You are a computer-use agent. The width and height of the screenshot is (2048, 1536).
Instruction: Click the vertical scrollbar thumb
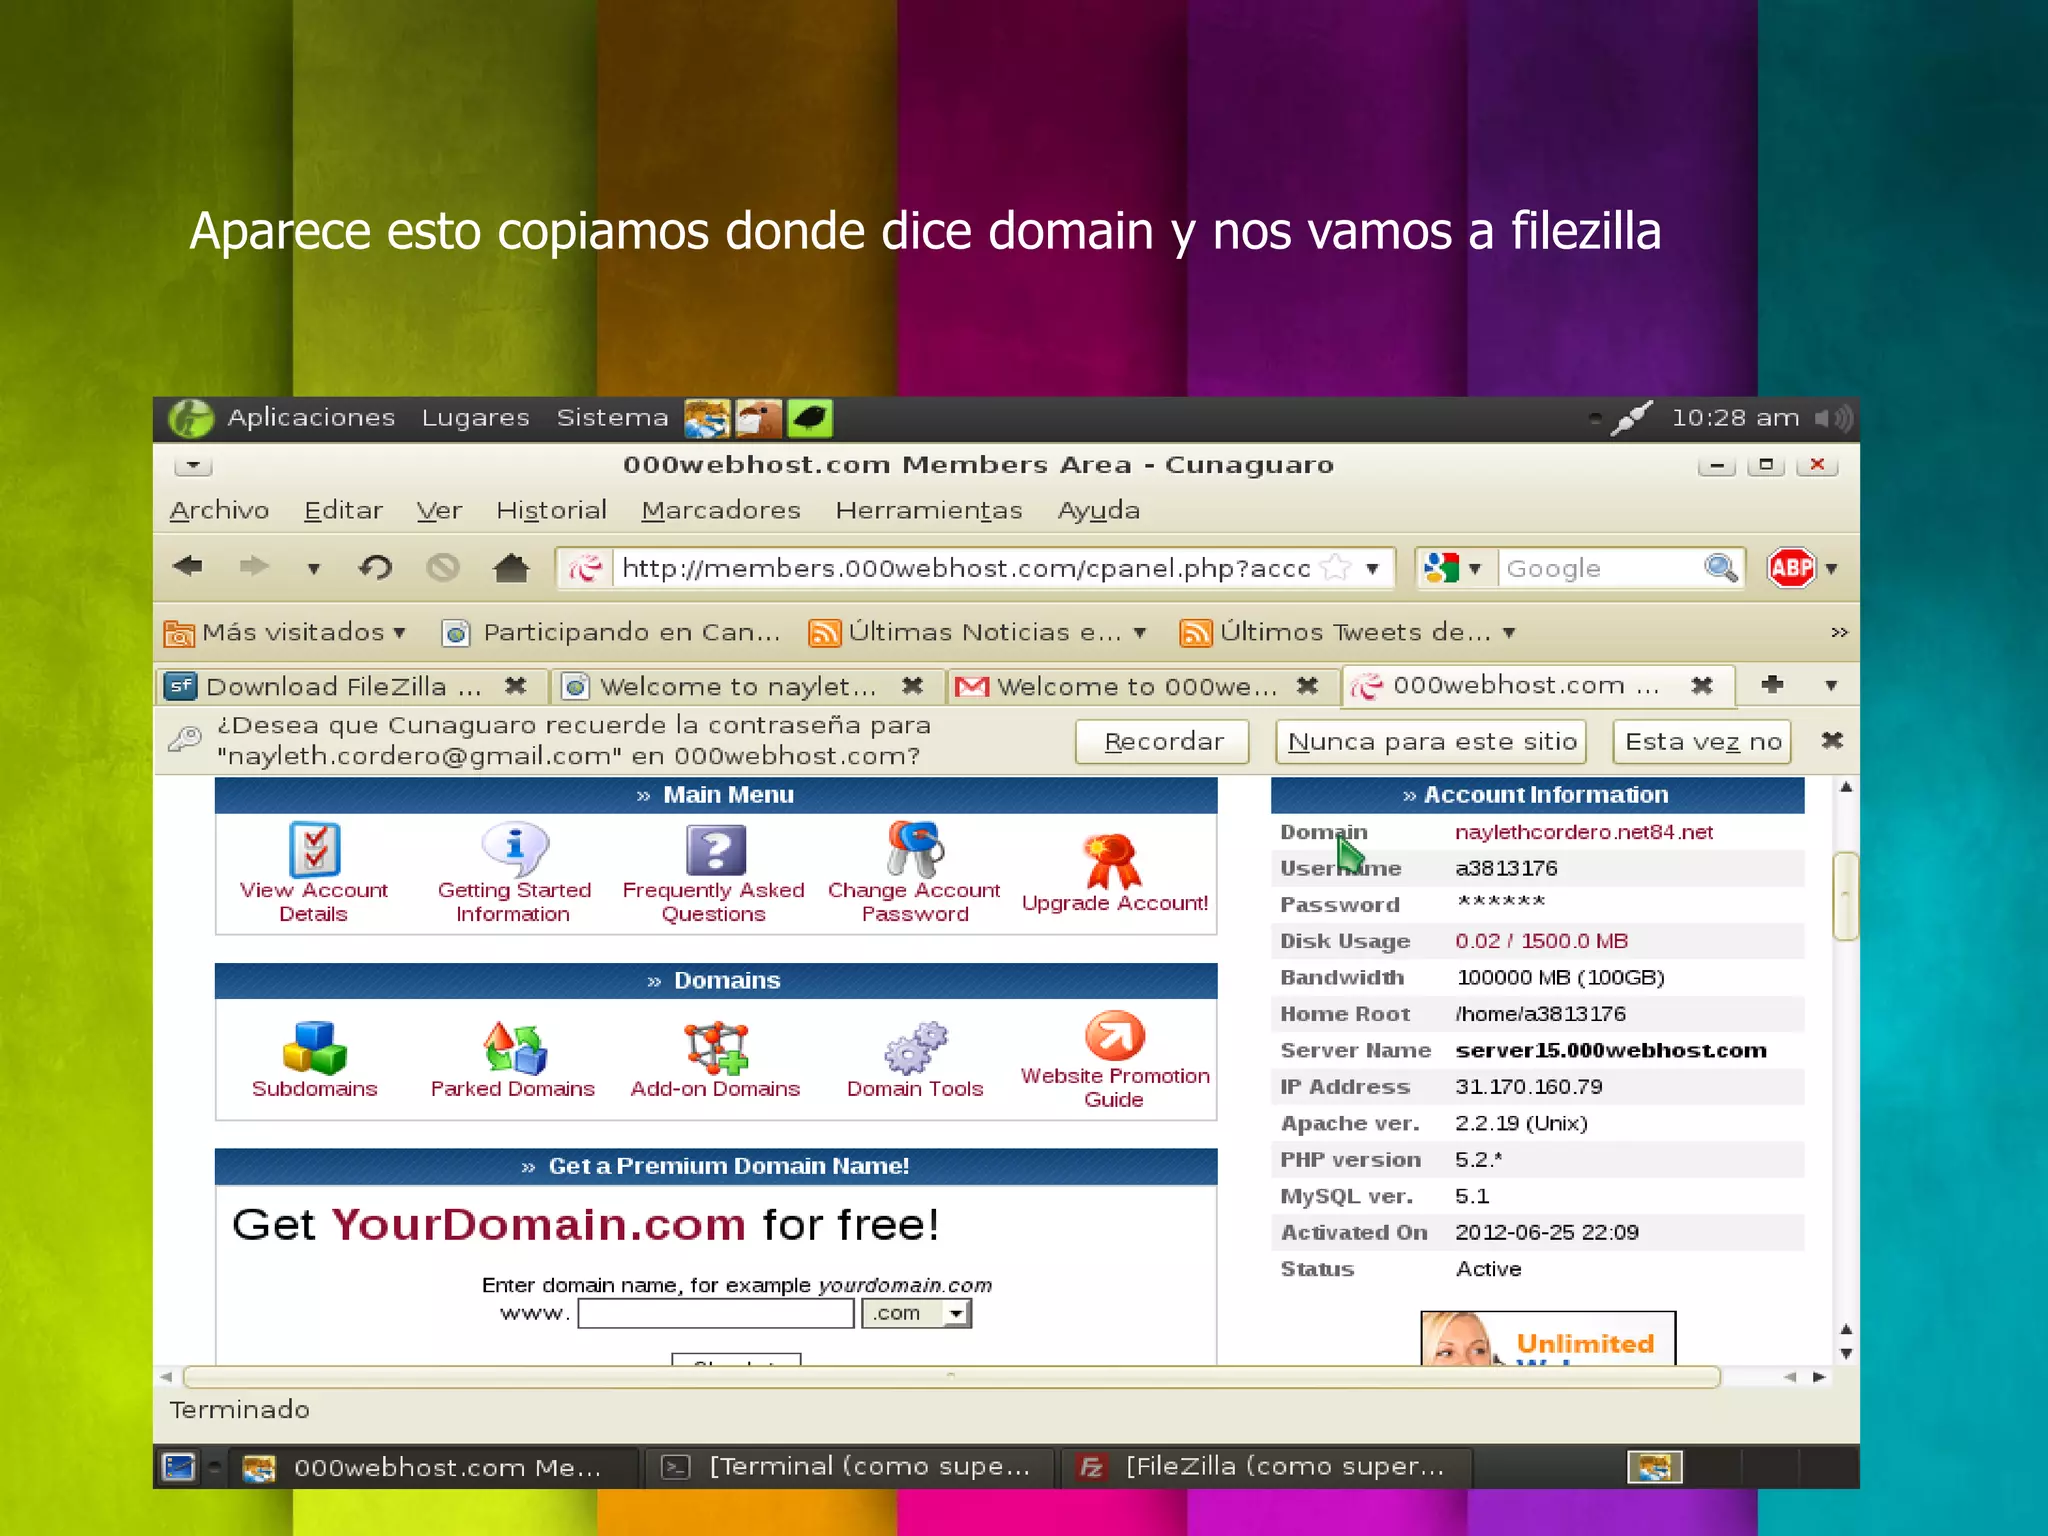1846,896
